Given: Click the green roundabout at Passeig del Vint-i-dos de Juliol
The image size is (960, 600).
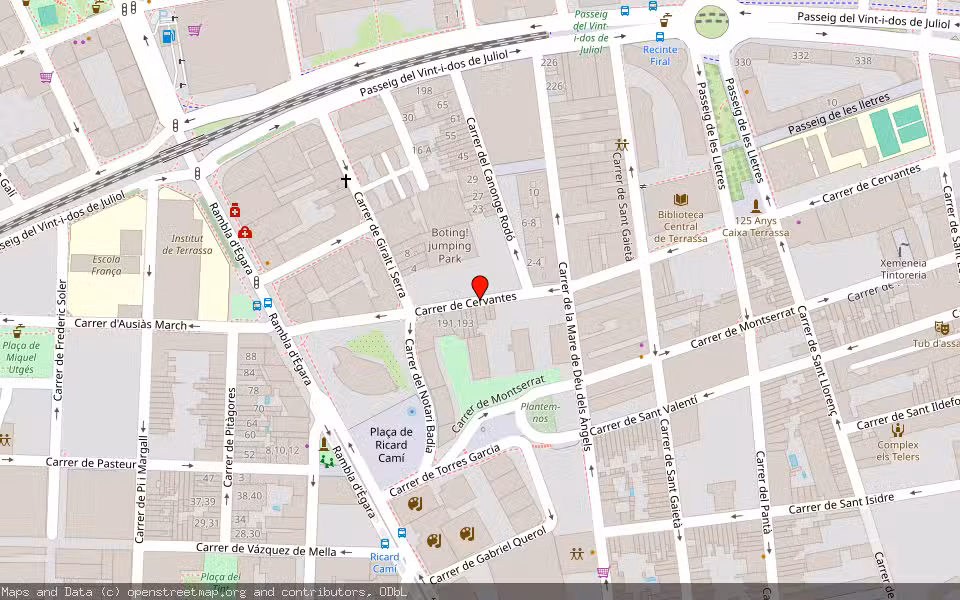Looking at the screenshot, I should coord(712,21).
